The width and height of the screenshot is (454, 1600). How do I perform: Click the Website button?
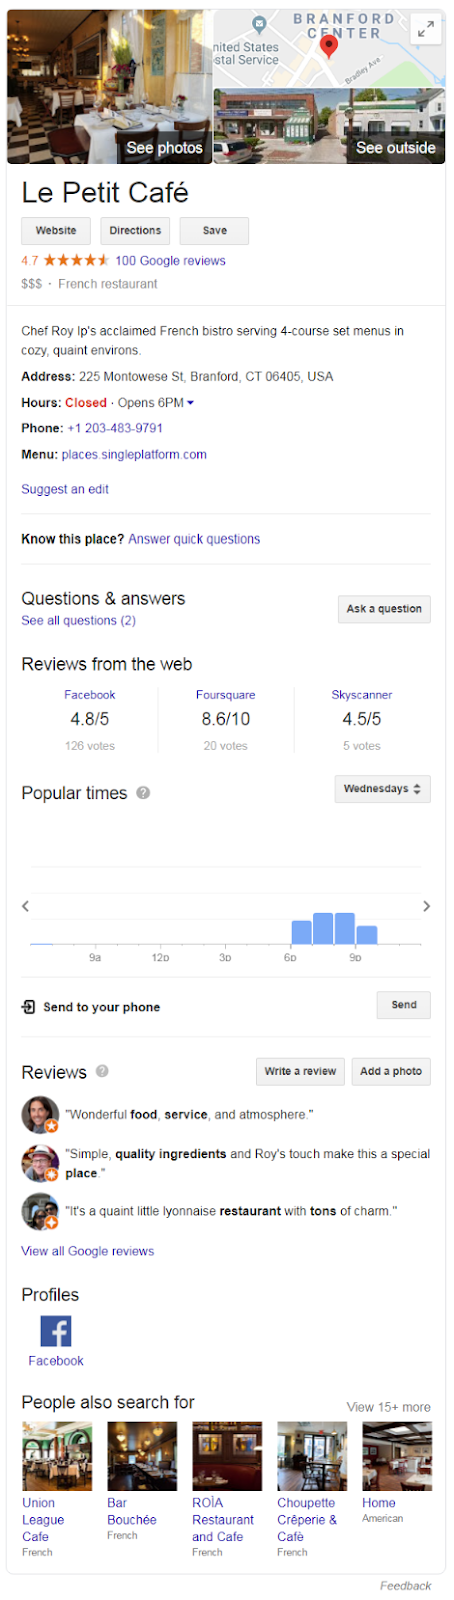coord(56,231)
